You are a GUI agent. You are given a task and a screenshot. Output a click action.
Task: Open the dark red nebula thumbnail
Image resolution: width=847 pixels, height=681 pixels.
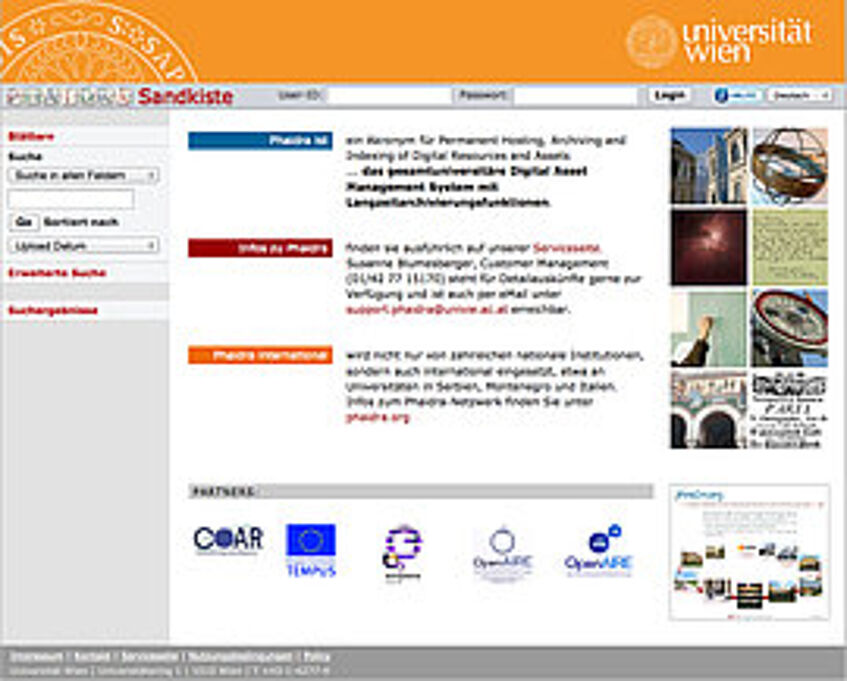pos(709,247)
